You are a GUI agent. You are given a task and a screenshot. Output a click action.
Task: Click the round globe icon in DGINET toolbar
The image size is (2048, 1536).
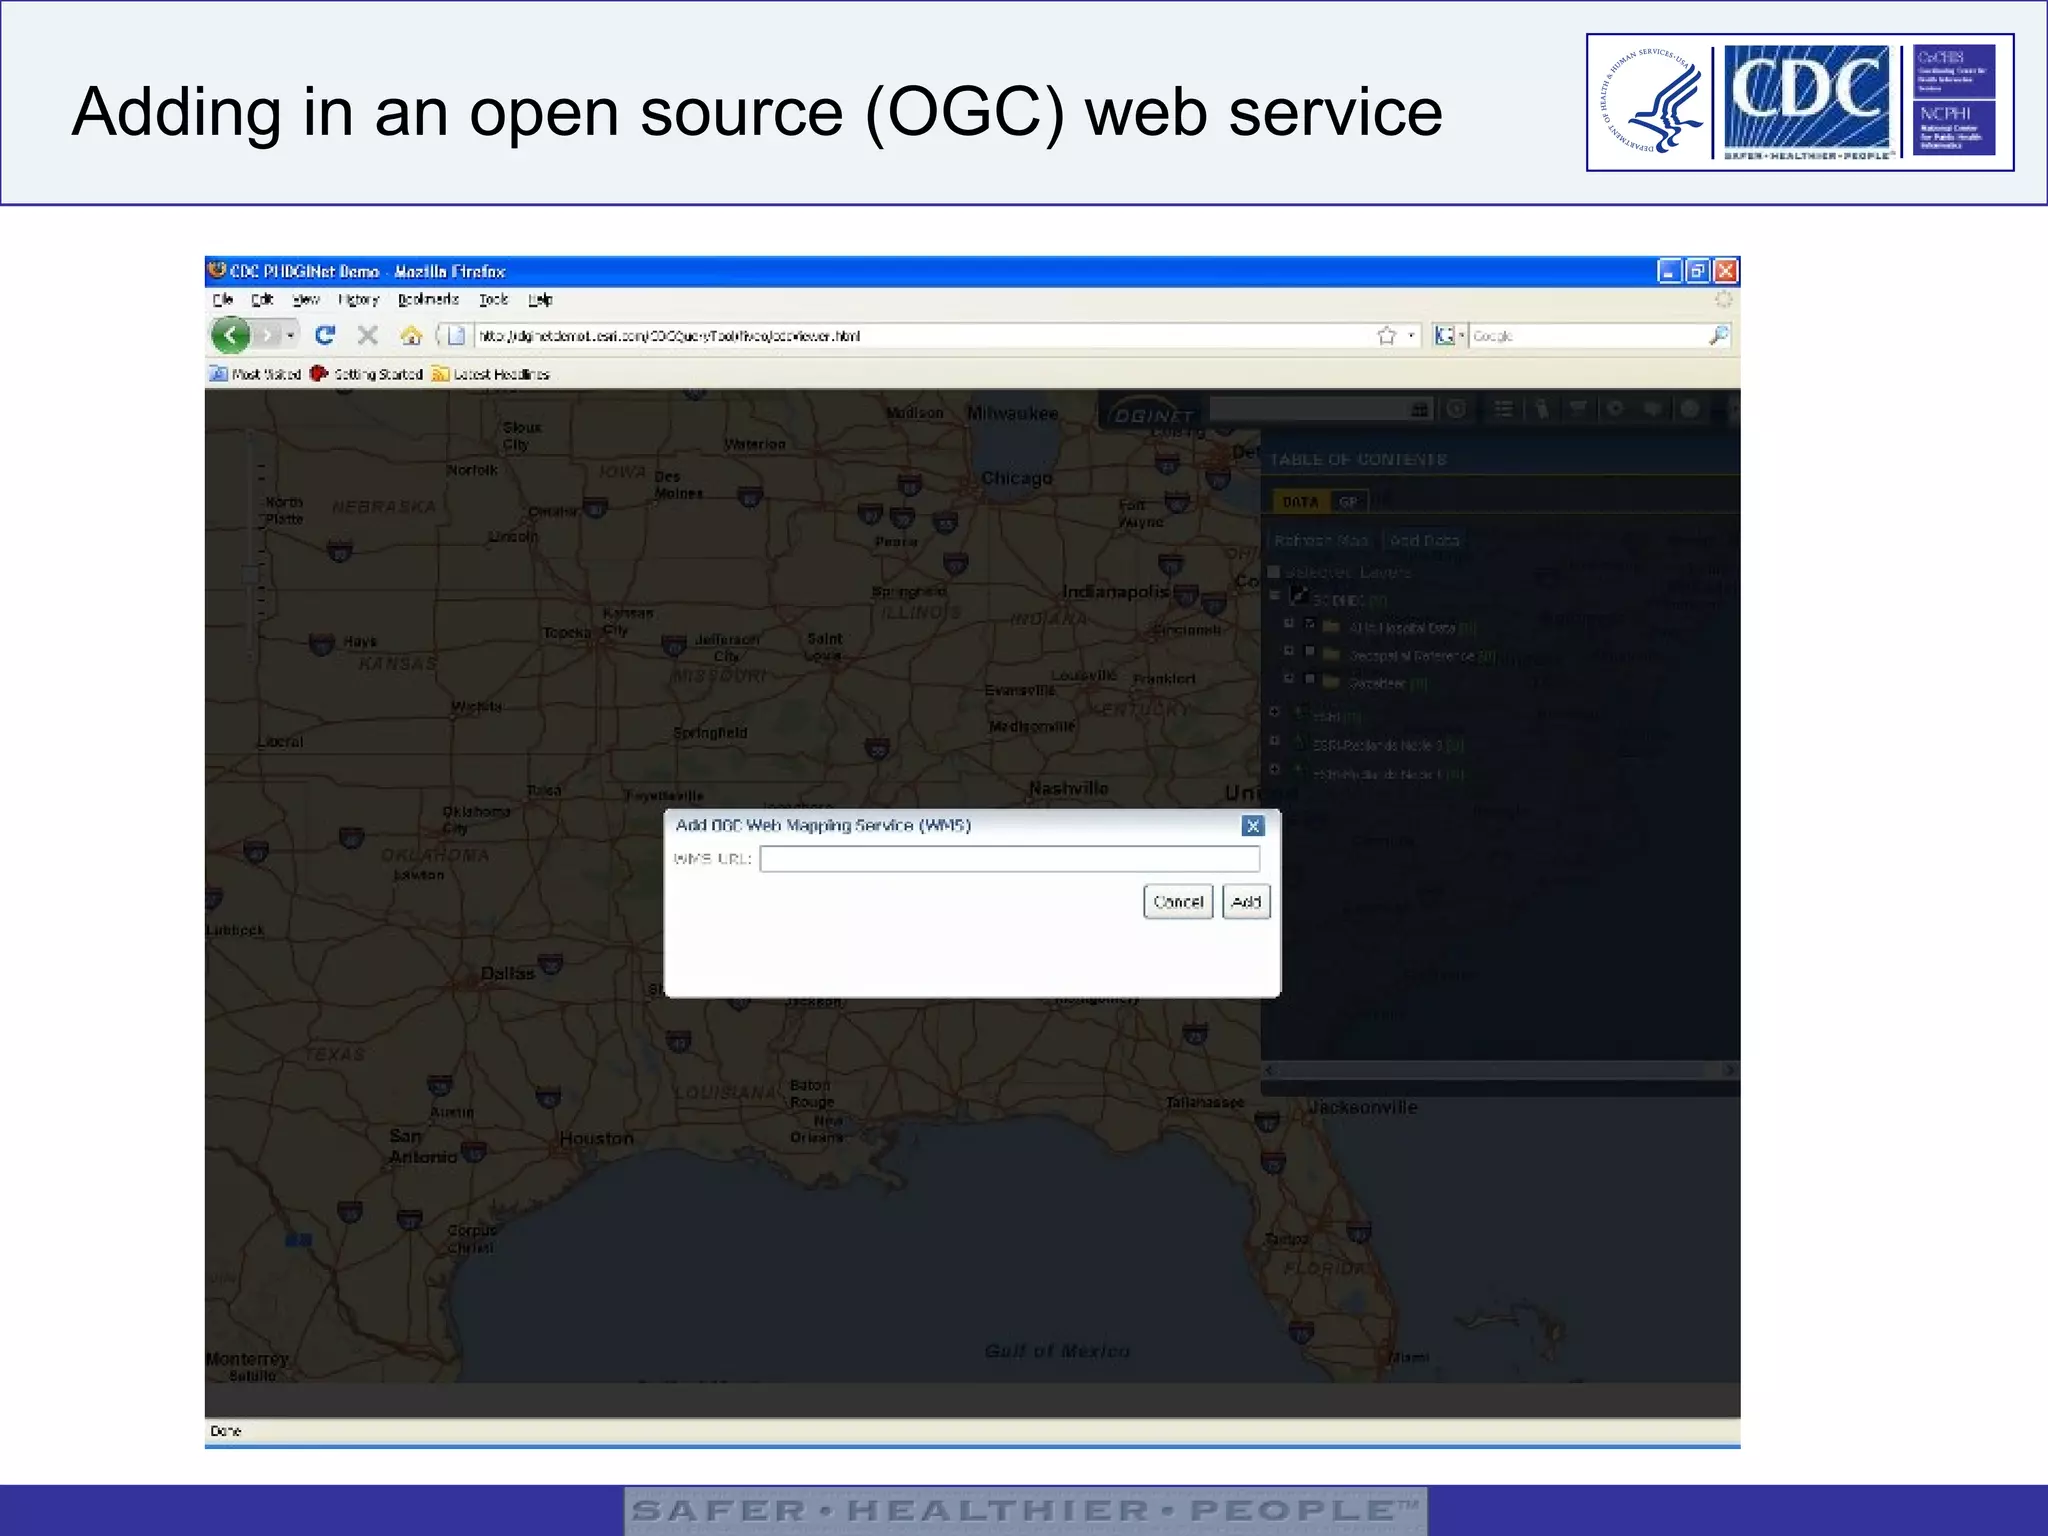click(1690, 408)
